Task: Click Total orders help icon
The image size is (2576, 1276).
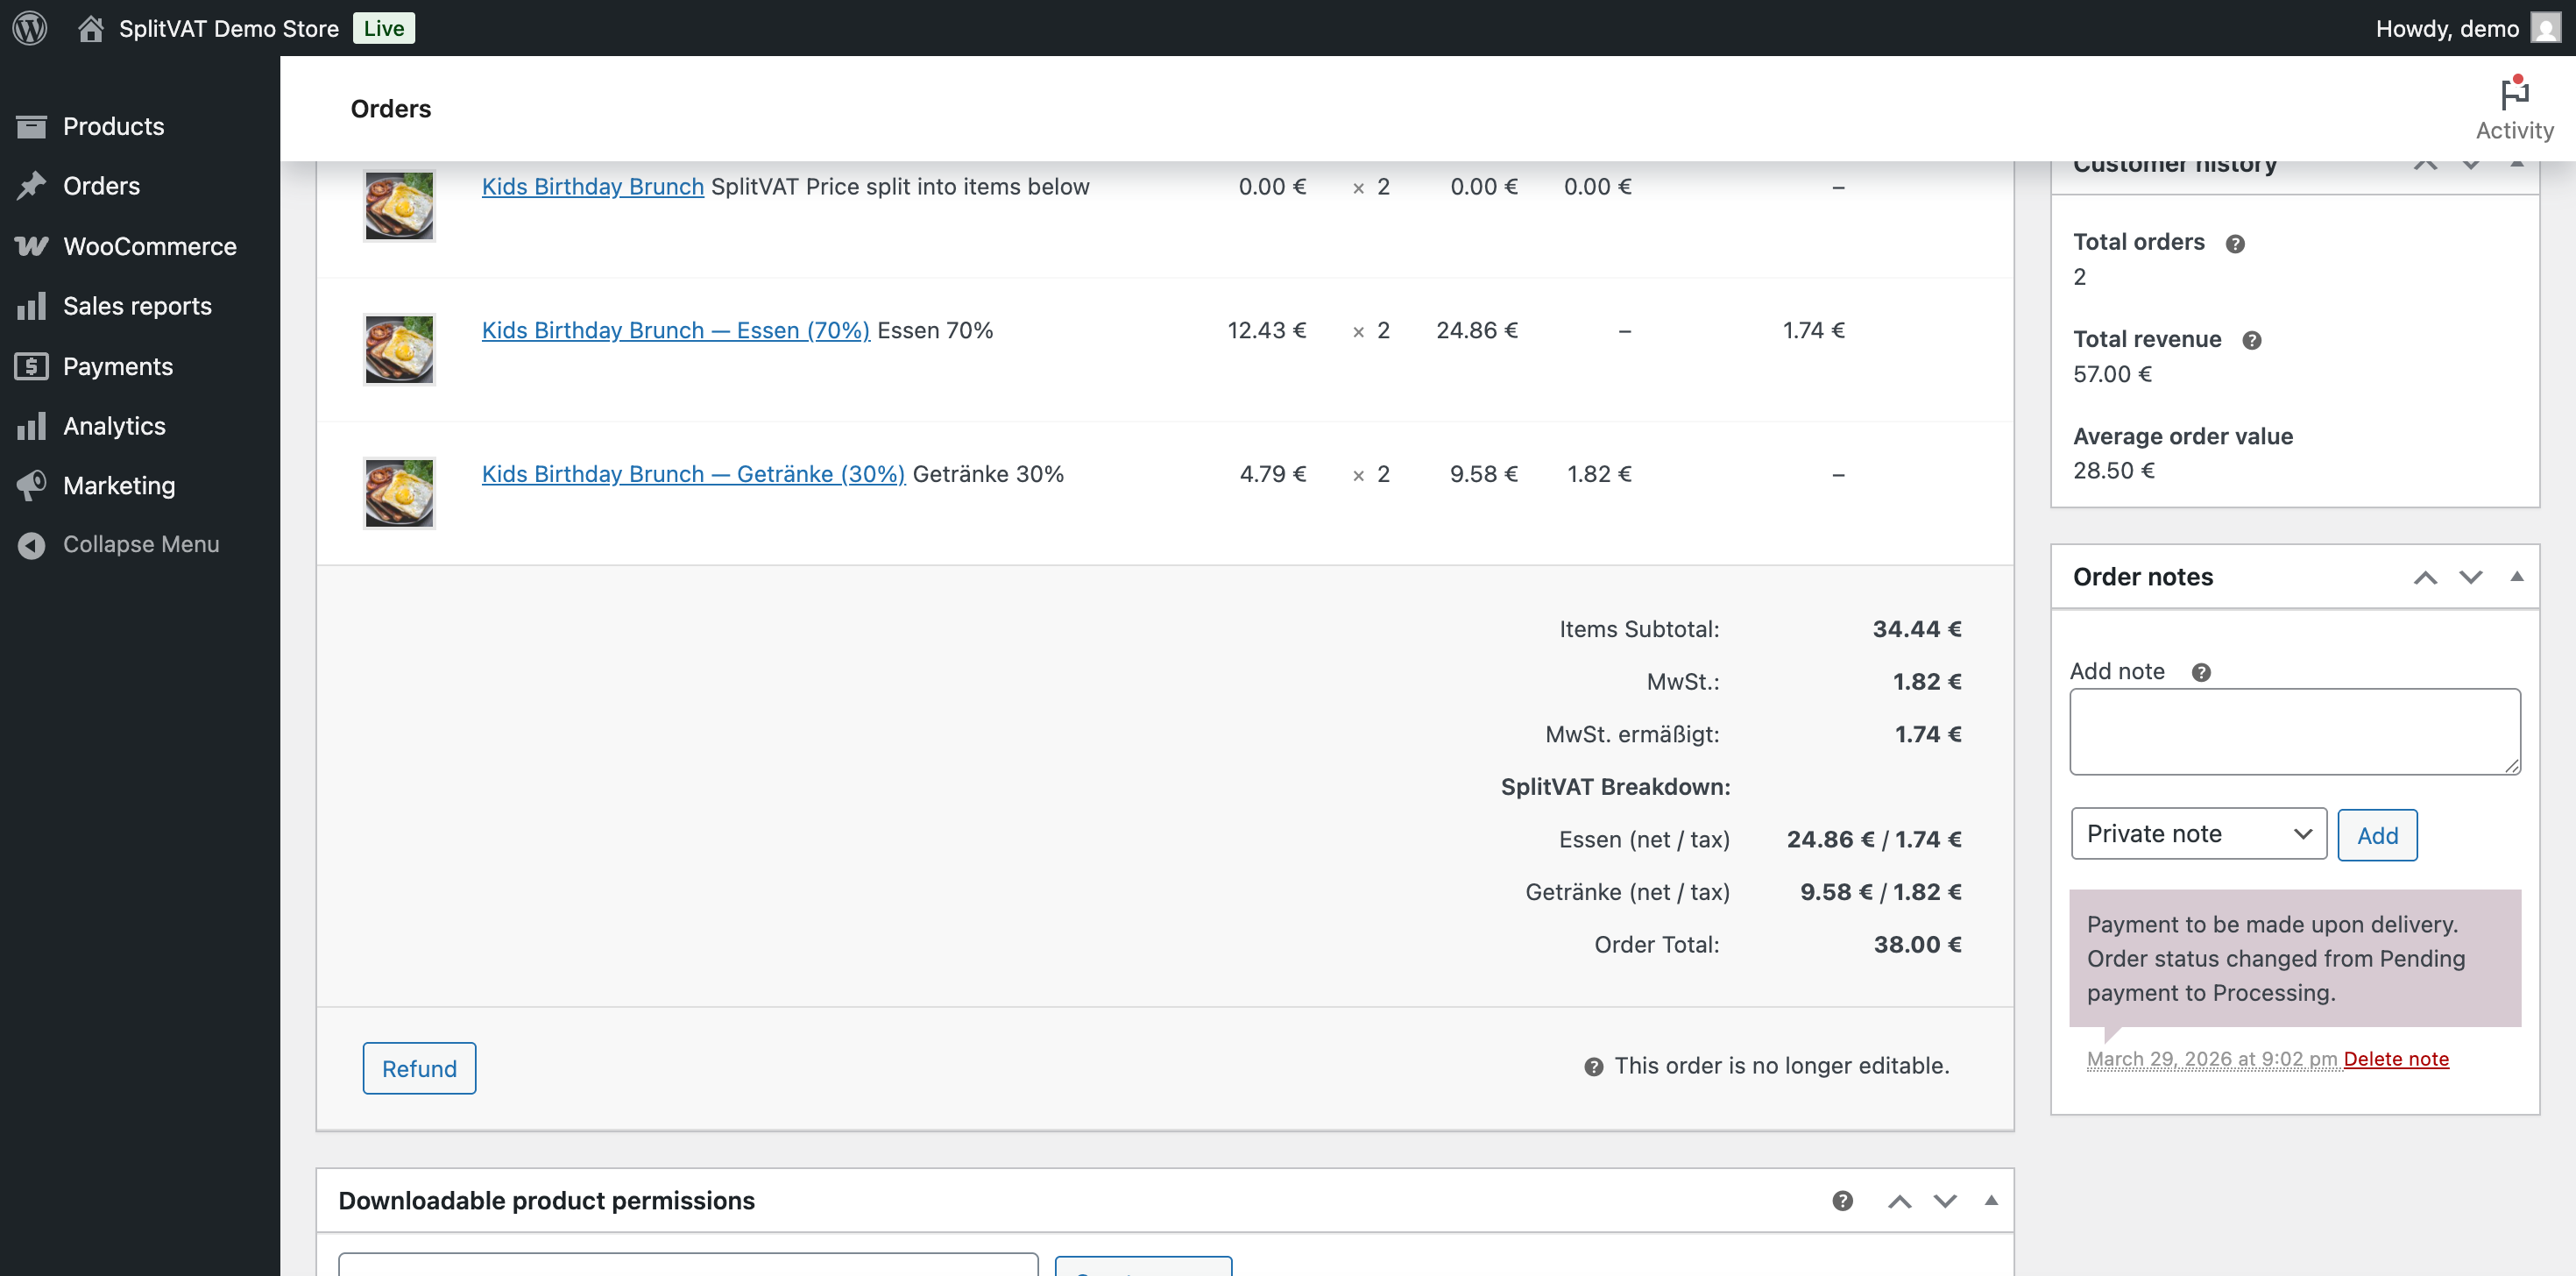Action: click(x=2235, y=243)
